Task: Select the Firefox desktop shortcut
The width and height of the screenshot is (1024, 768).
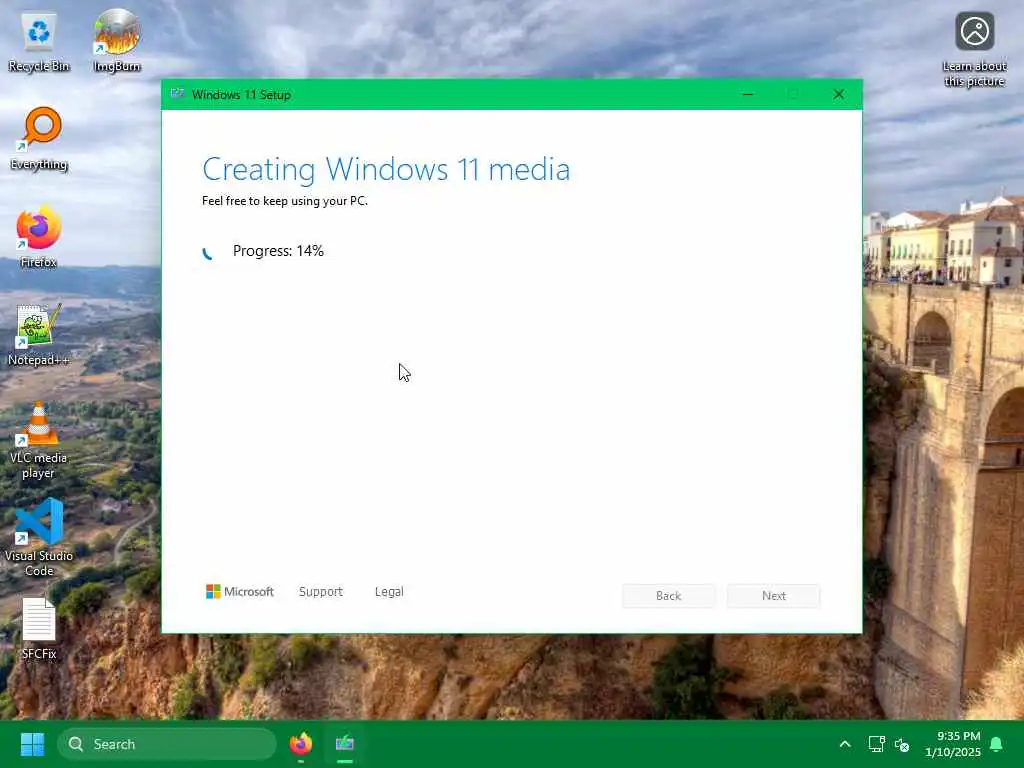Action: point(39,236)
